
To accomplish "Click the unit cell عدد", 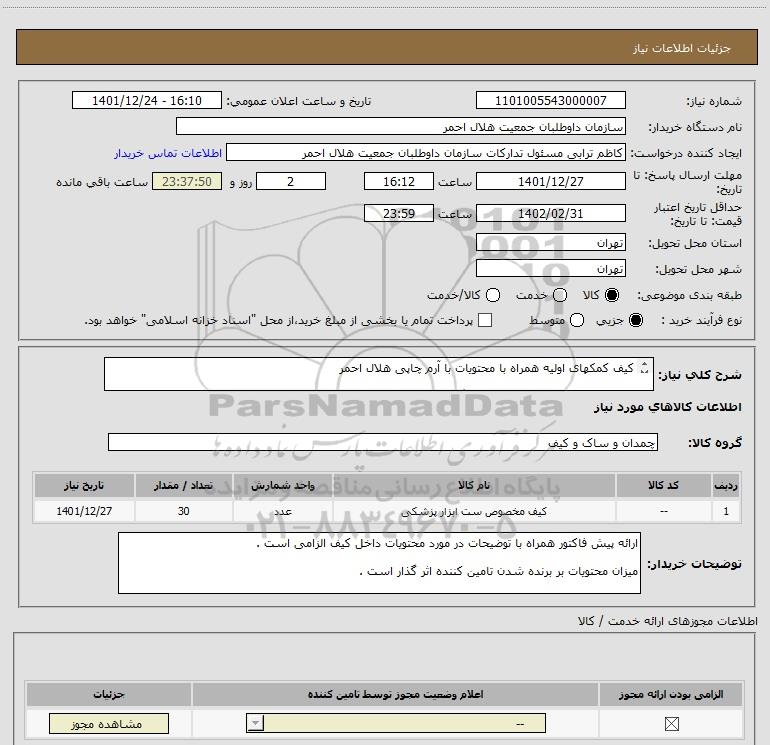I will click(x=283, y=511).
